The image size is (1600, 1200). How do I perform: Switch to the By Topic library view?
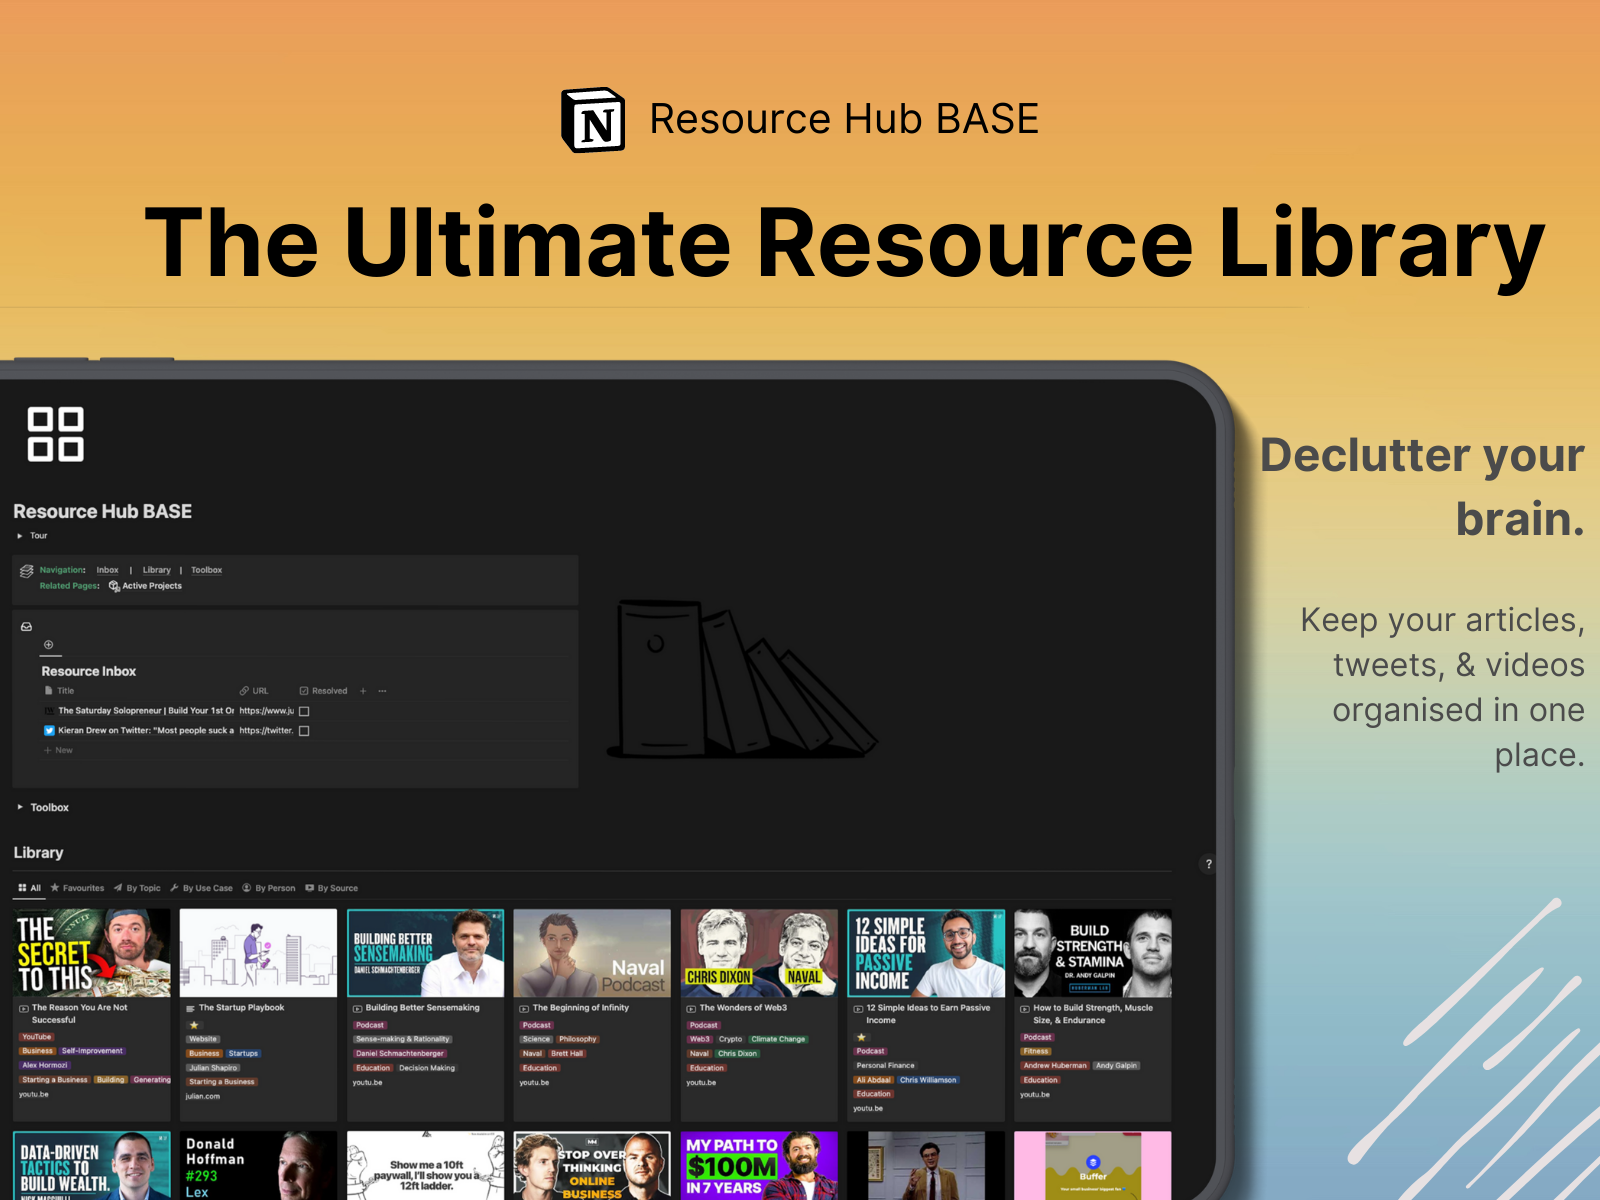pyautogui.click(x=138, y=888)
